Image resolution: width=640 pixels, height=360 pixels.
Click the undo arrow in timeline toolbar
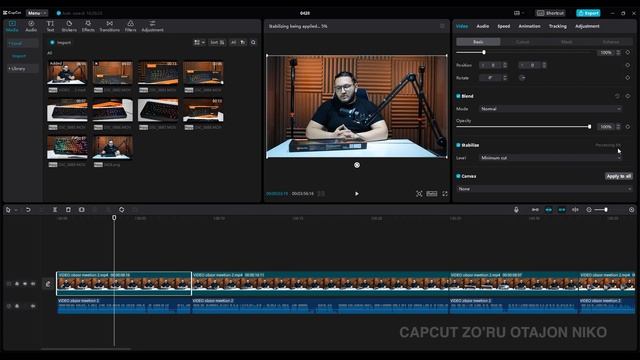[x=28, y=210]
